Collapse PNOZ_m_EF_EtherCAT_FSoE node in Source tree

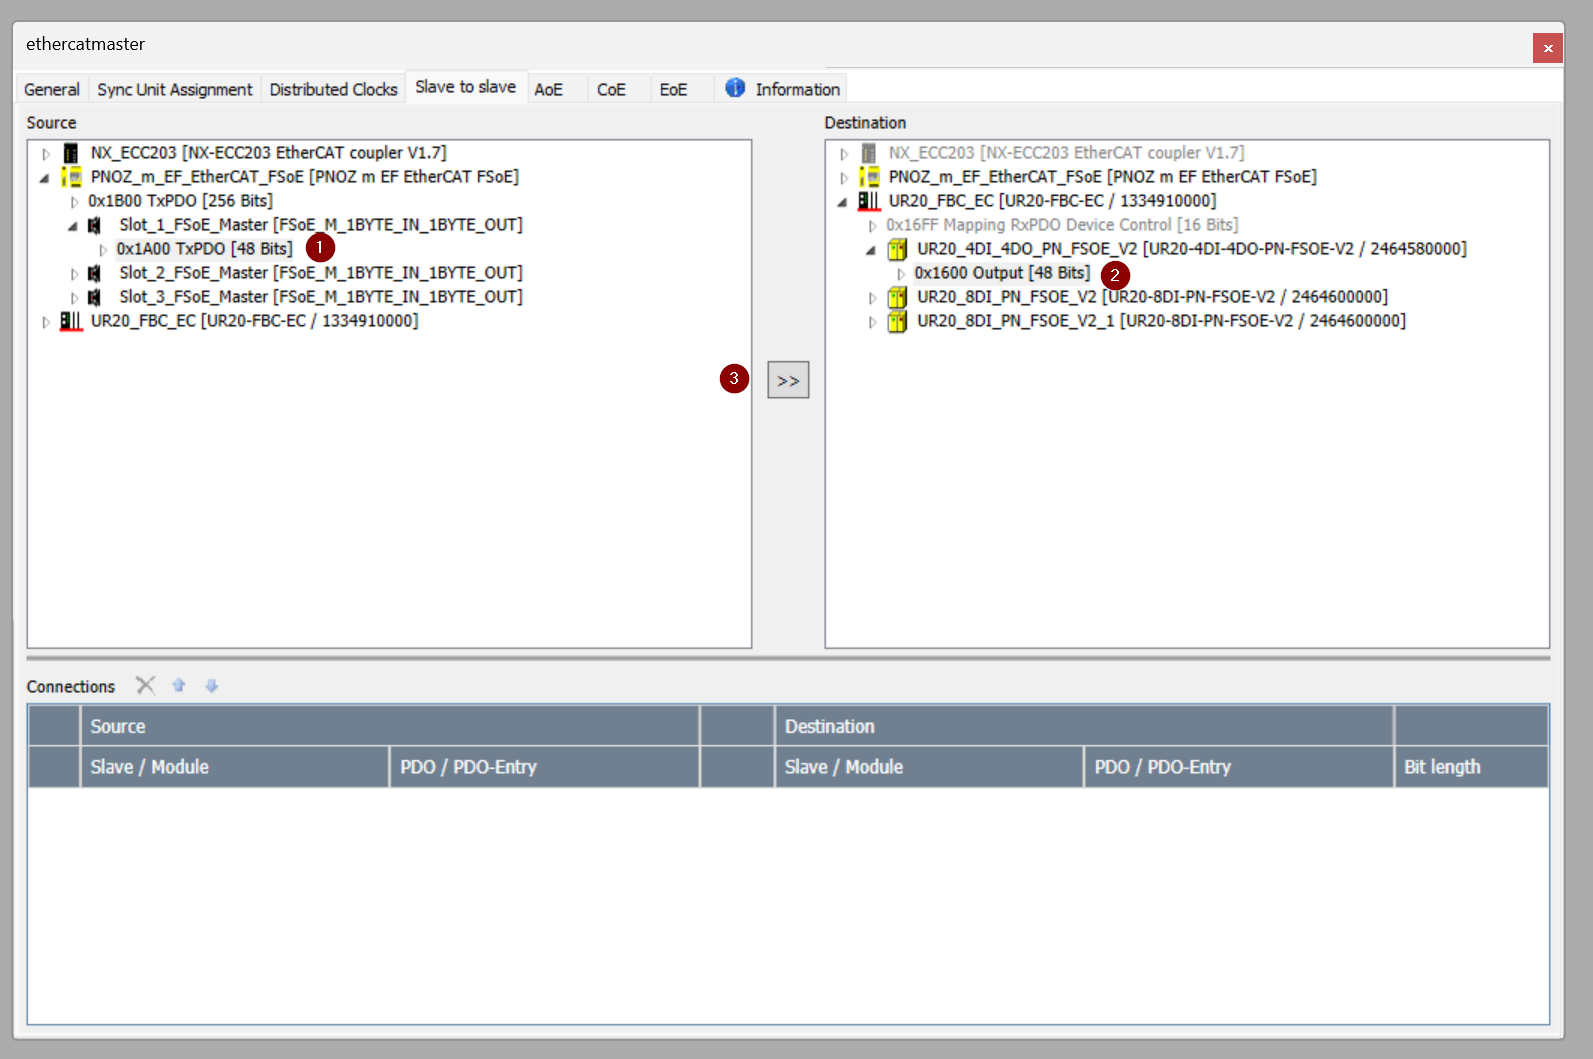point(45,178)
